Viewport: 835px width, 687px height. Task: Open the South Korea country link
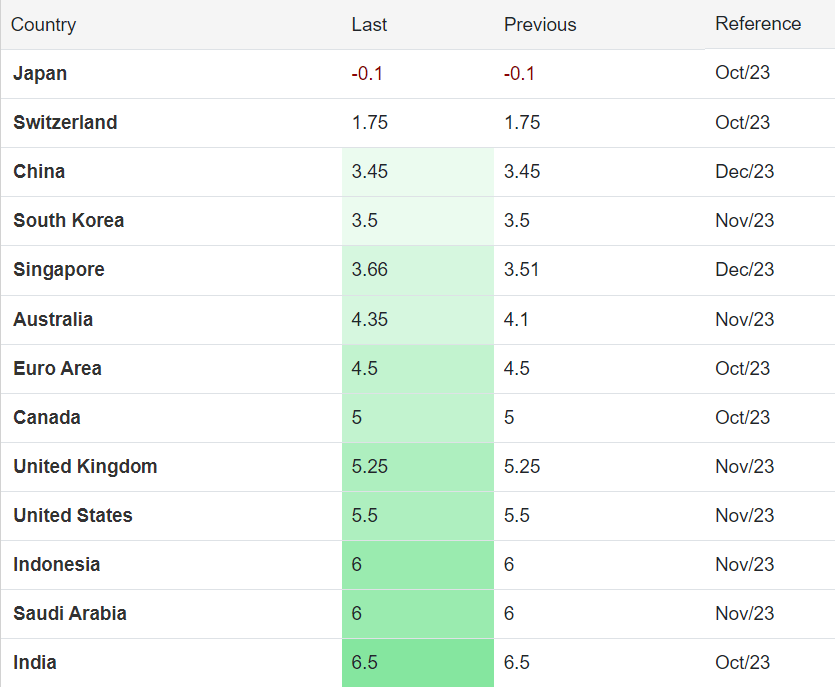tap(68, 220)
